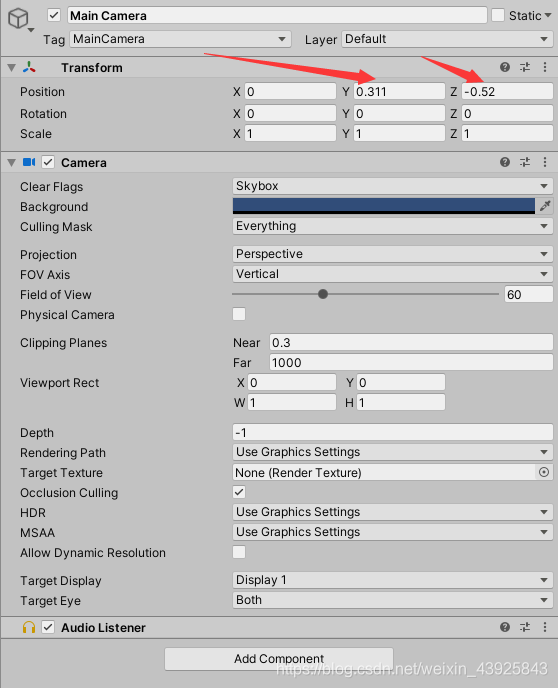The height and width of the screenshot is (688, 558).
Task: Click Scale X field
Action: (x=290, y=133)
